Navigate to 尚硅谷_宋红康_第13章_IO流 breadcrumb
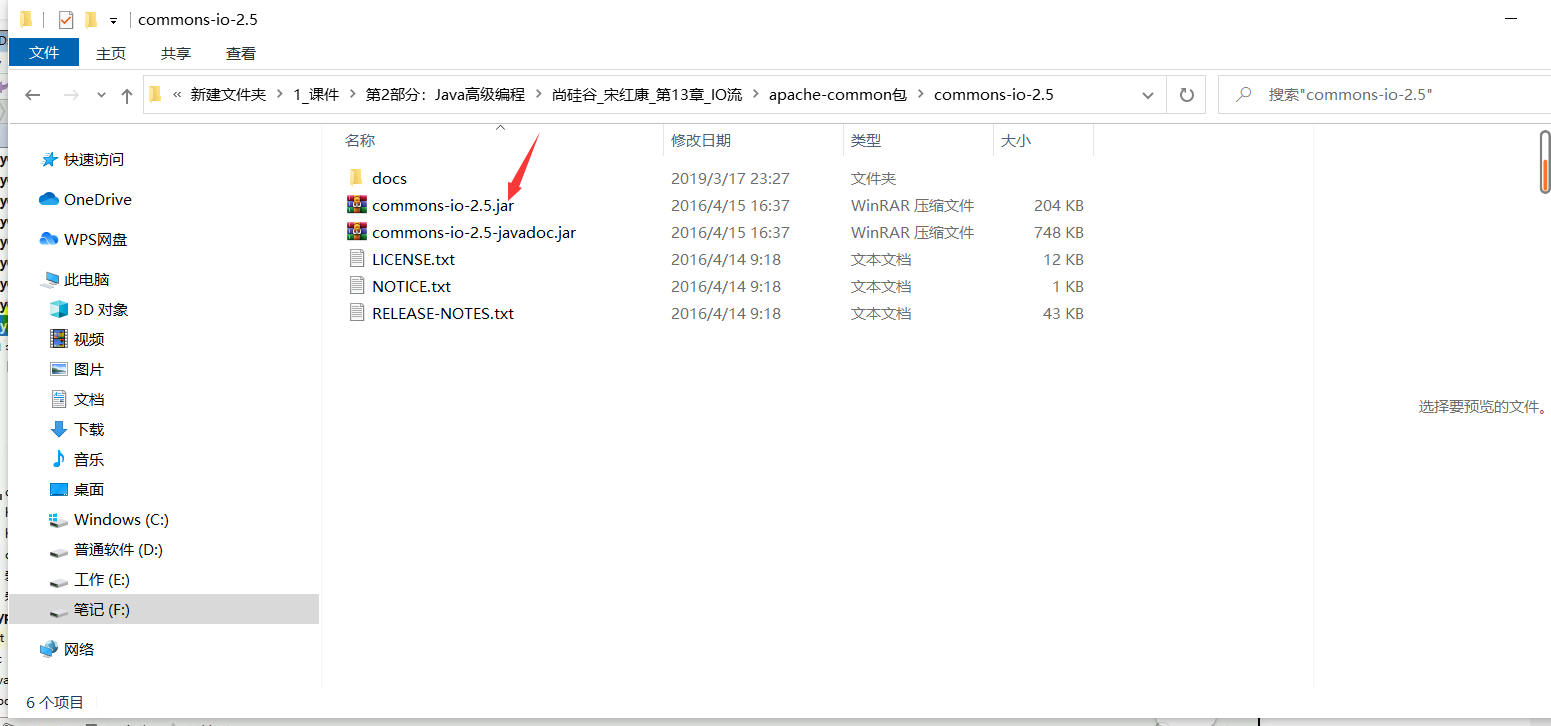The width and height of the screenshot is (1551, 726). pos(647,95)
